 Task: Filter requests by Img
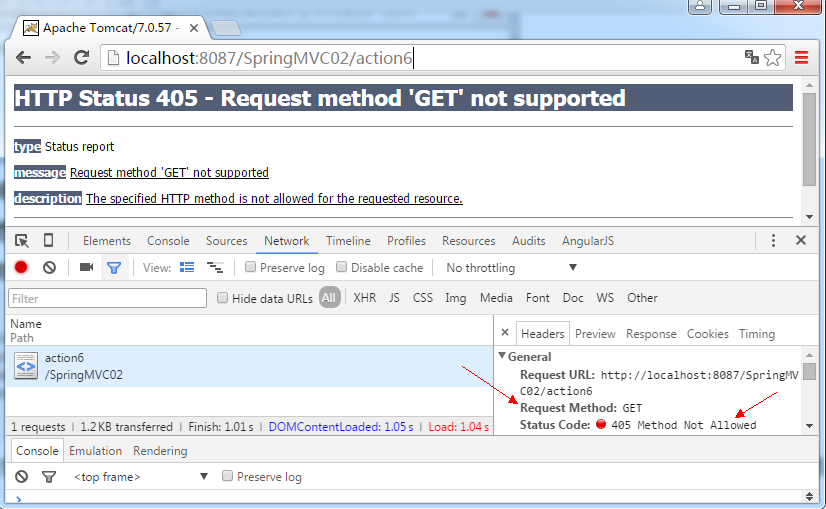[x=456, y=298]
